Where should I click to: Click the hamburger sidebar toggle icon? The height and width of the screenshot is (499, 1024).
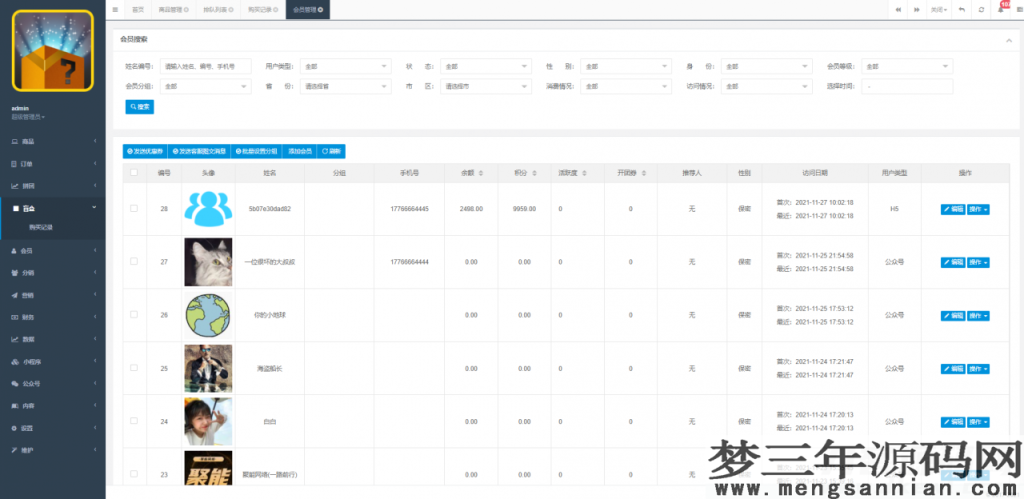click(116, 9)
